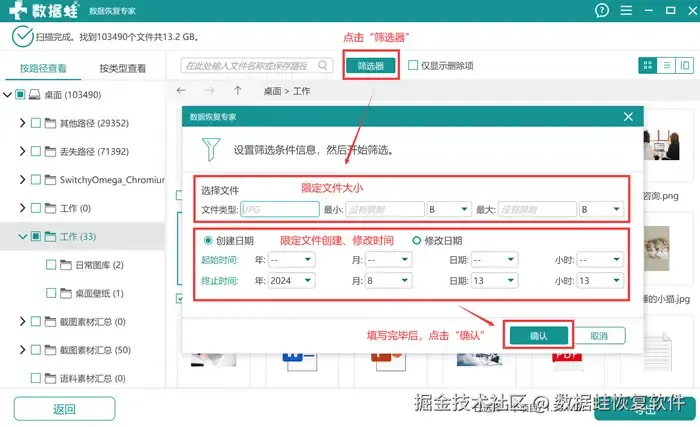Click the 丢失路径 folder icon
700x427 pixels.
coord(50,151)
